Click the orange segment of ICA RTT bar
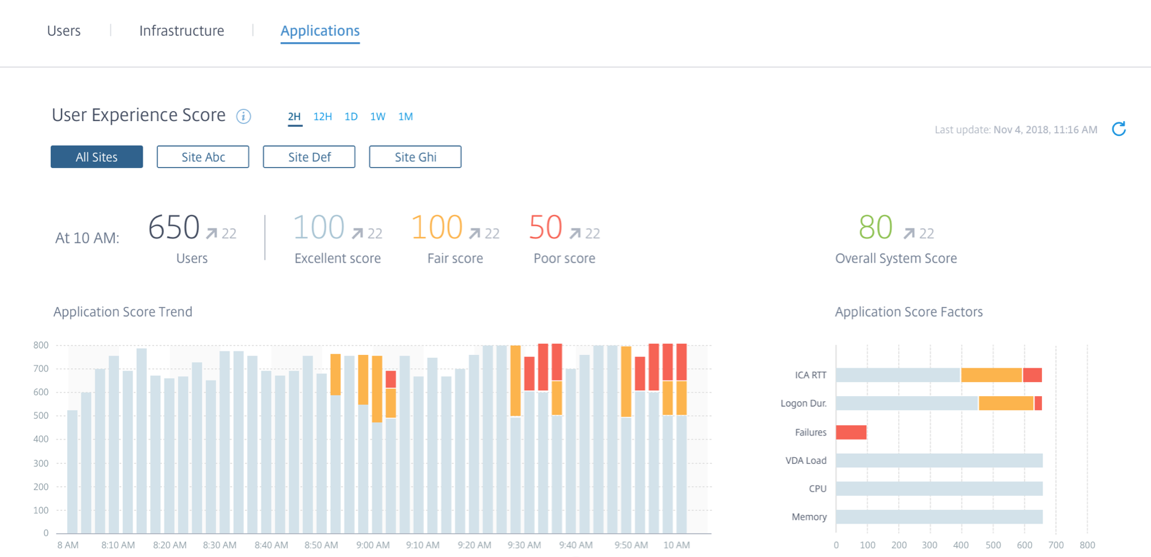1151x557 pixels. point(991,375)
